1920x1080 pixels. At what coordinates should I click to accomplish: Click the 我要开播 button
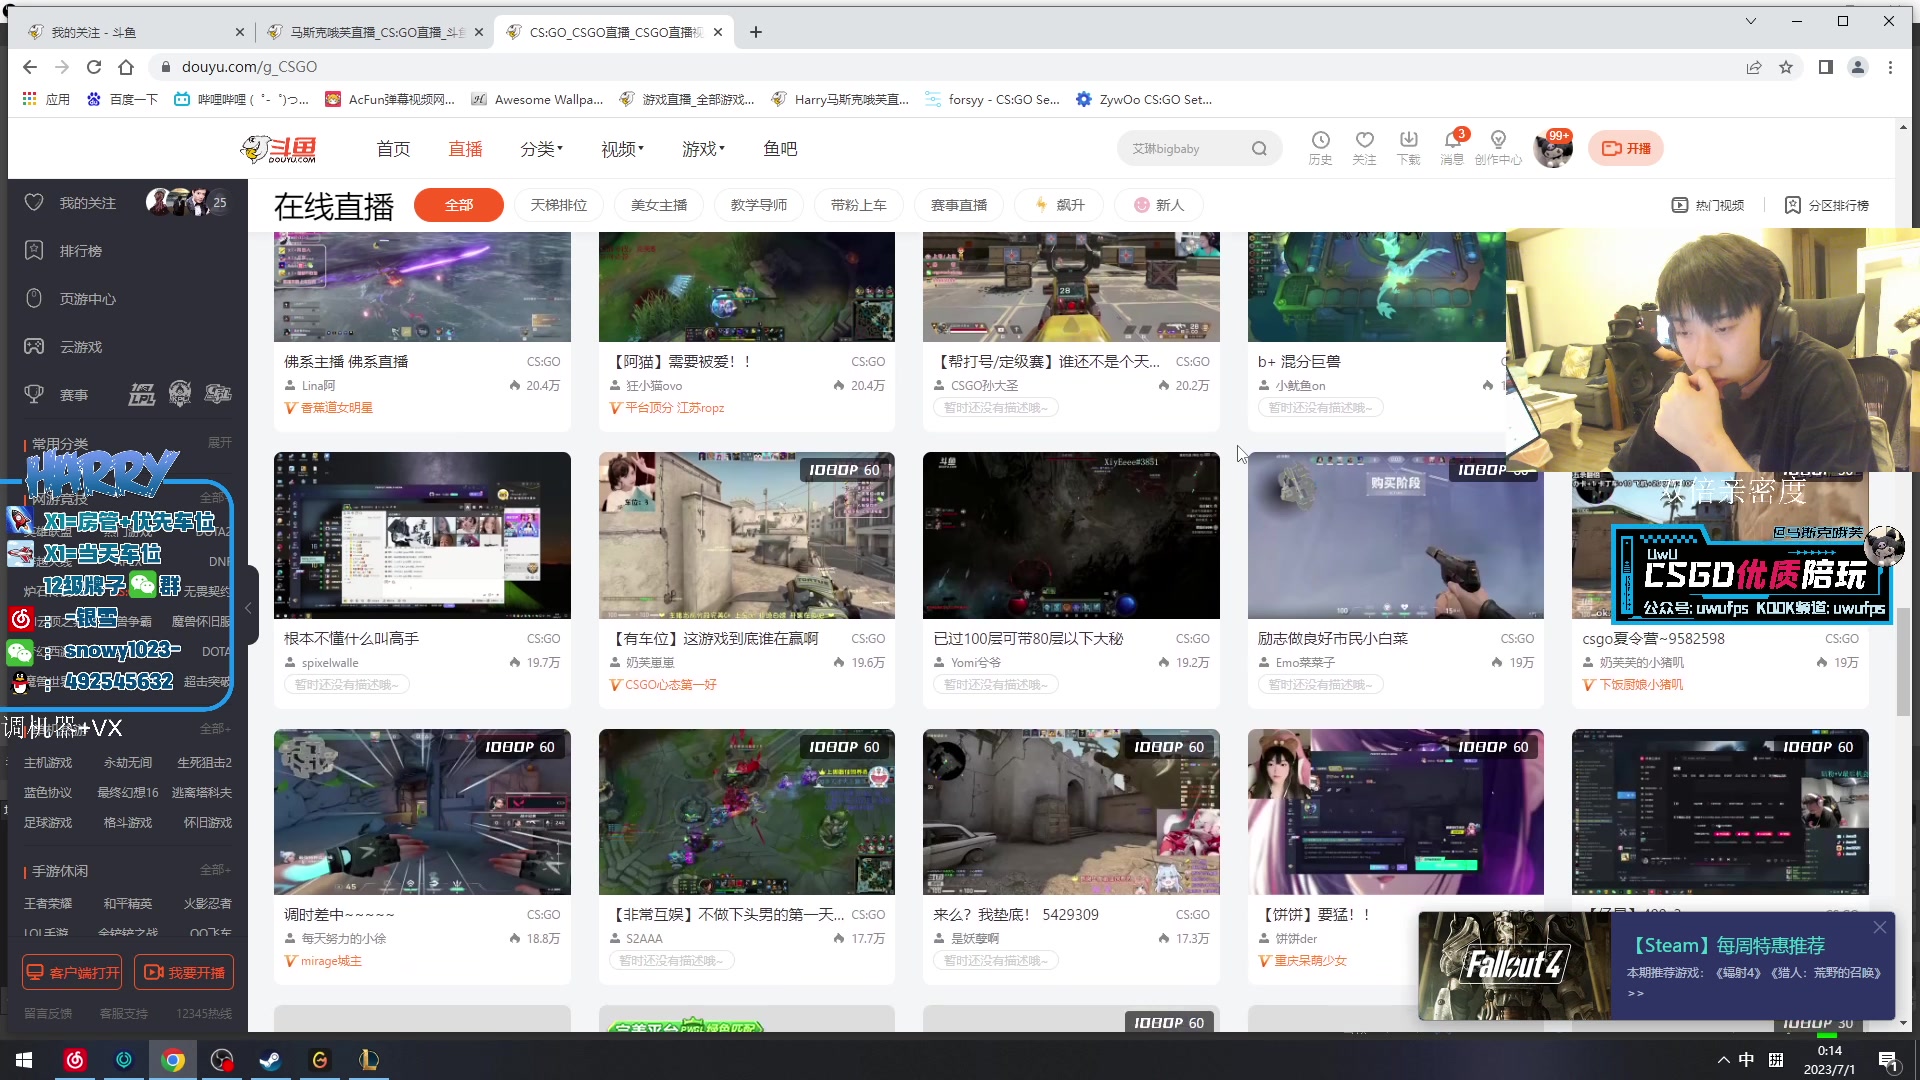tap(184, 972)
